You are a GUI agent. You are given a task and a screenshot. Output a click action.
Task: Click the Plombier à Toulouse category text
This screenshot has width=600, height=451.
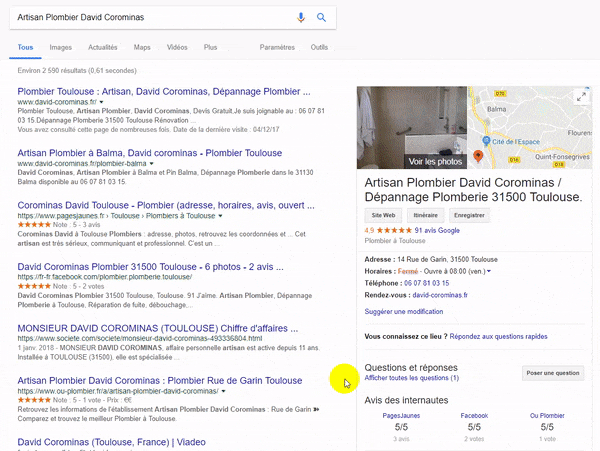tap(395, 241)
